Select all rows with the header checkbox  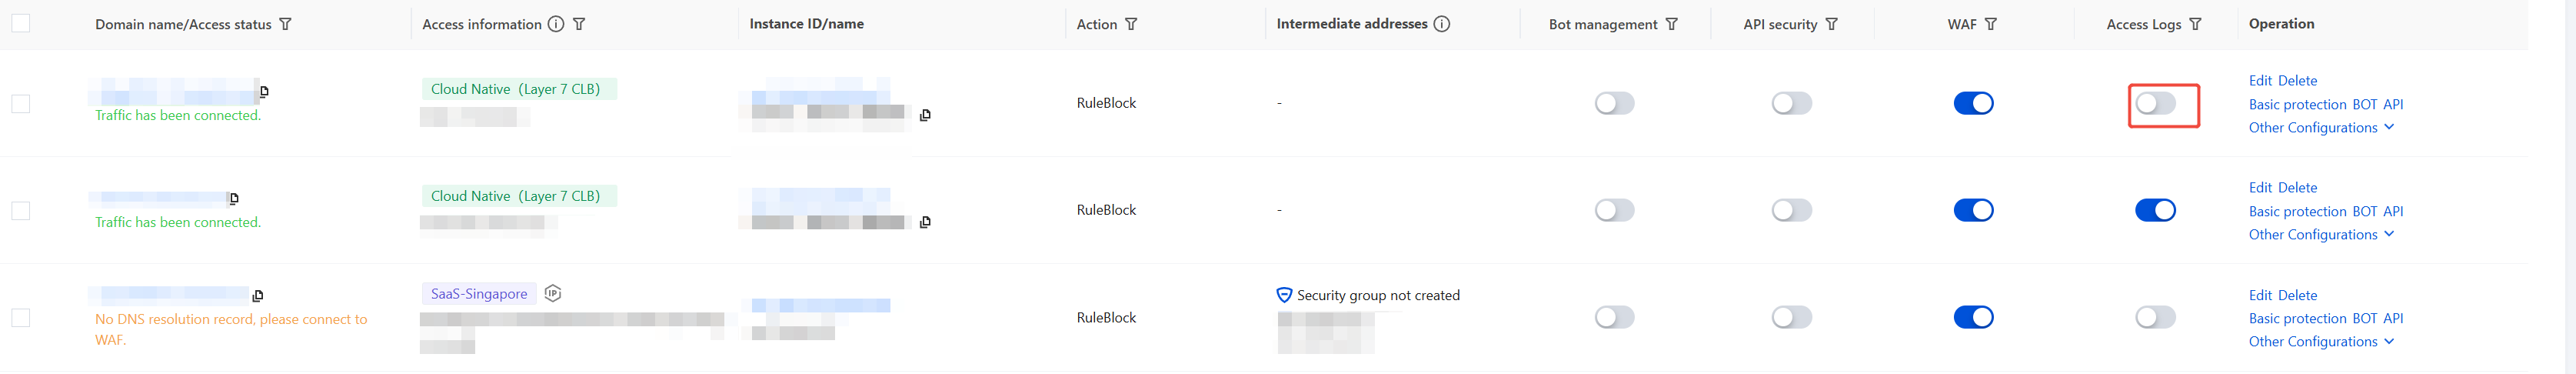coord(21,24)
